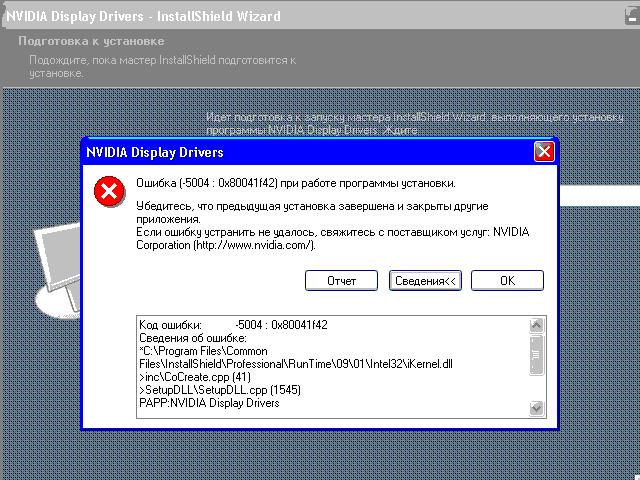Click the details scrollbar up arrow

pos(537,325)
